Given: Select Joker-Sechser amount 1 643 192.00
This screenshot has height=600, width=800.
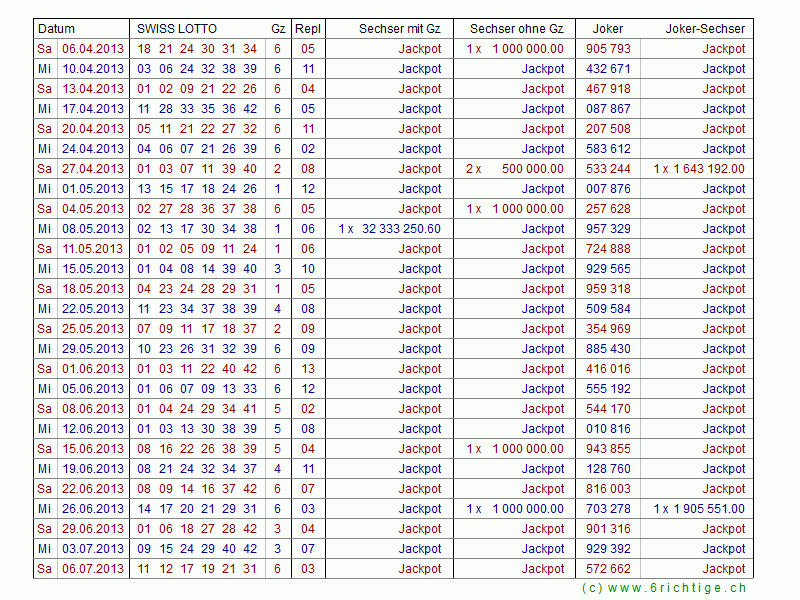Looking at the screenshot, I should coord(700,169).
